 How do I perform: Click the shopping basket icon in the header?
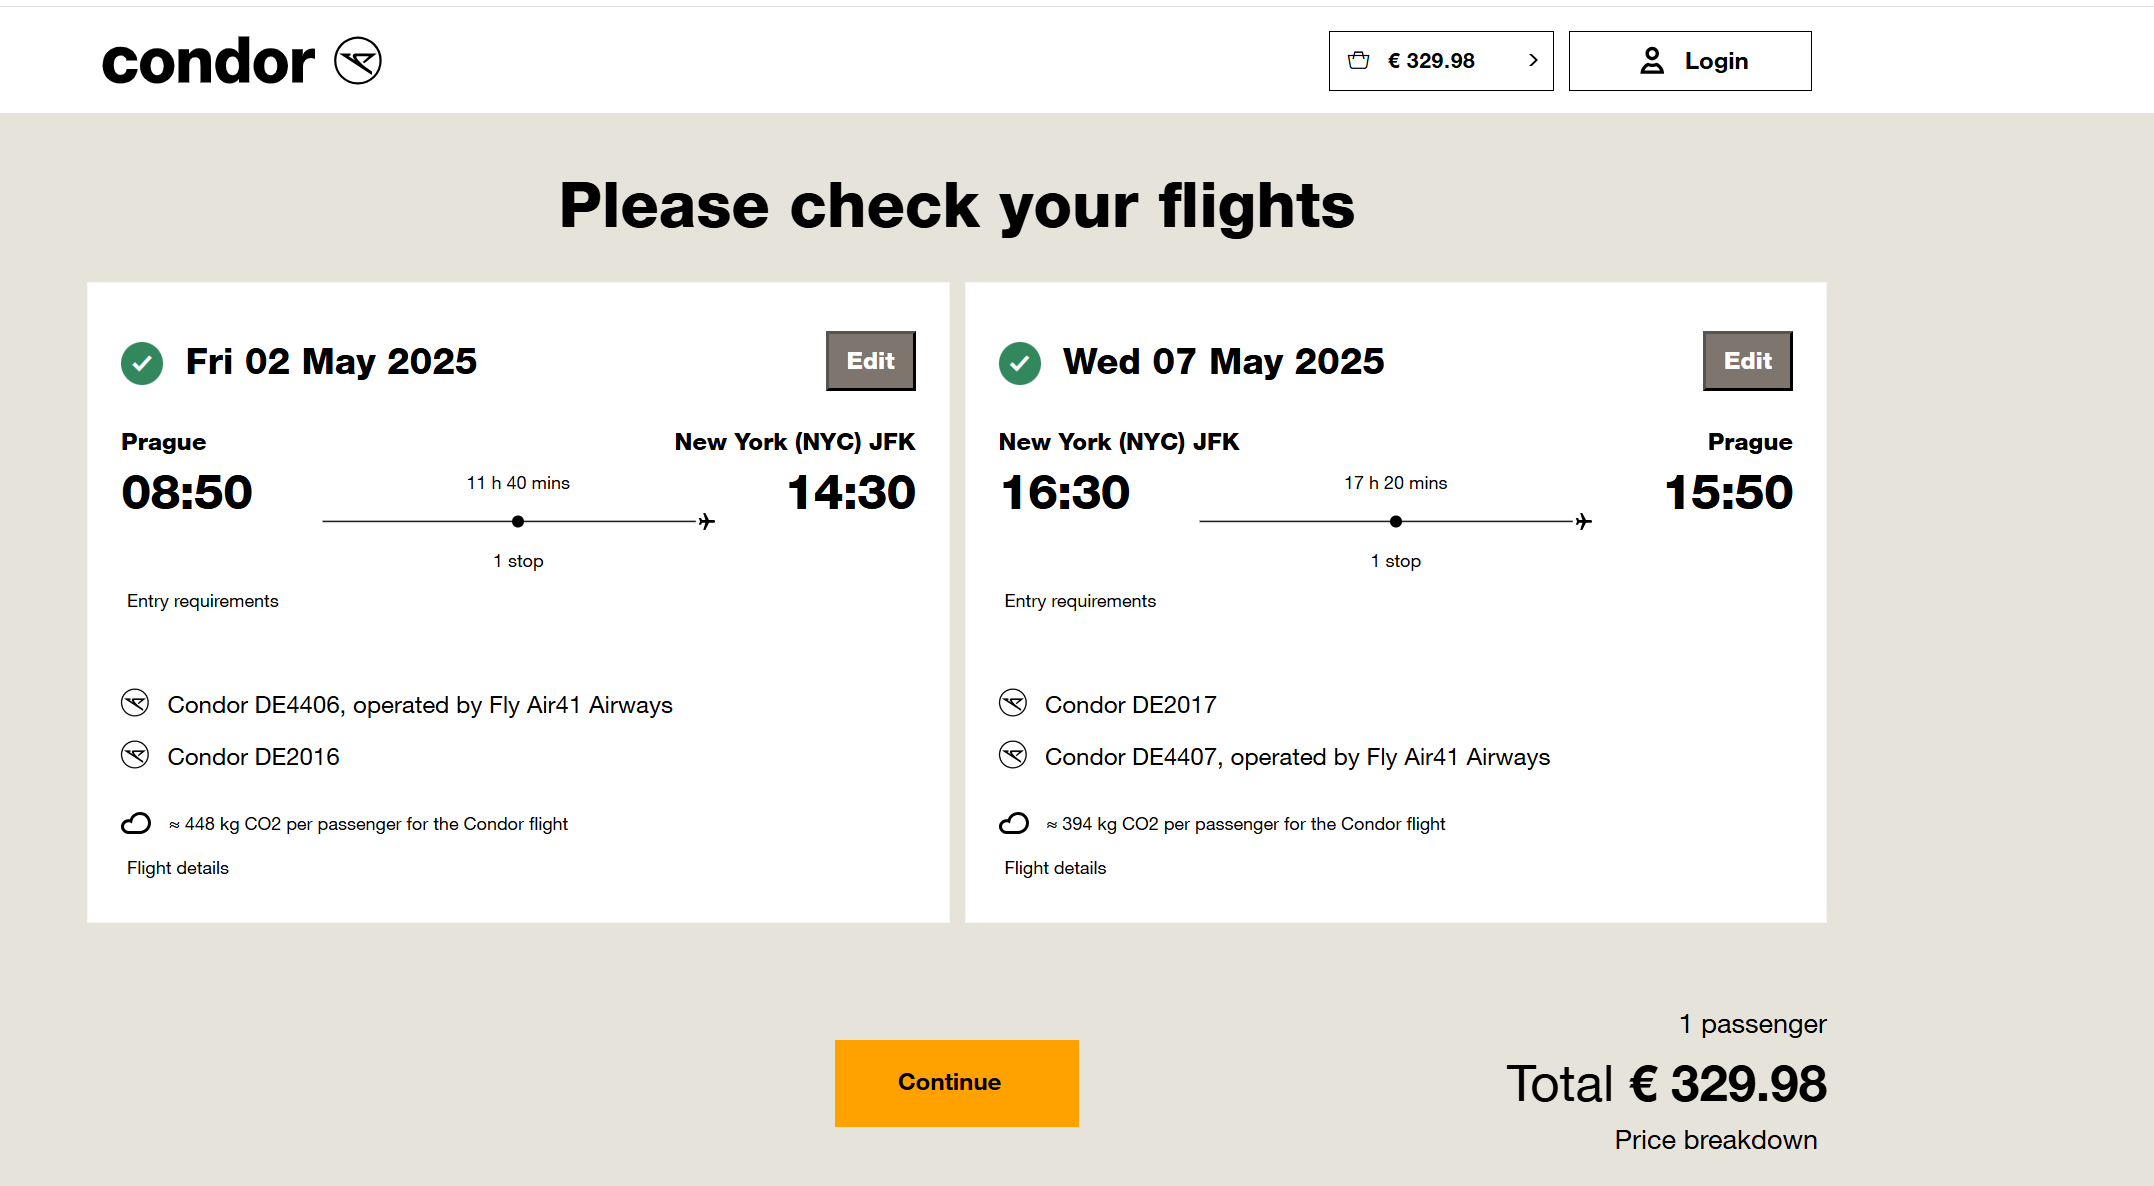click(1358, 61)
